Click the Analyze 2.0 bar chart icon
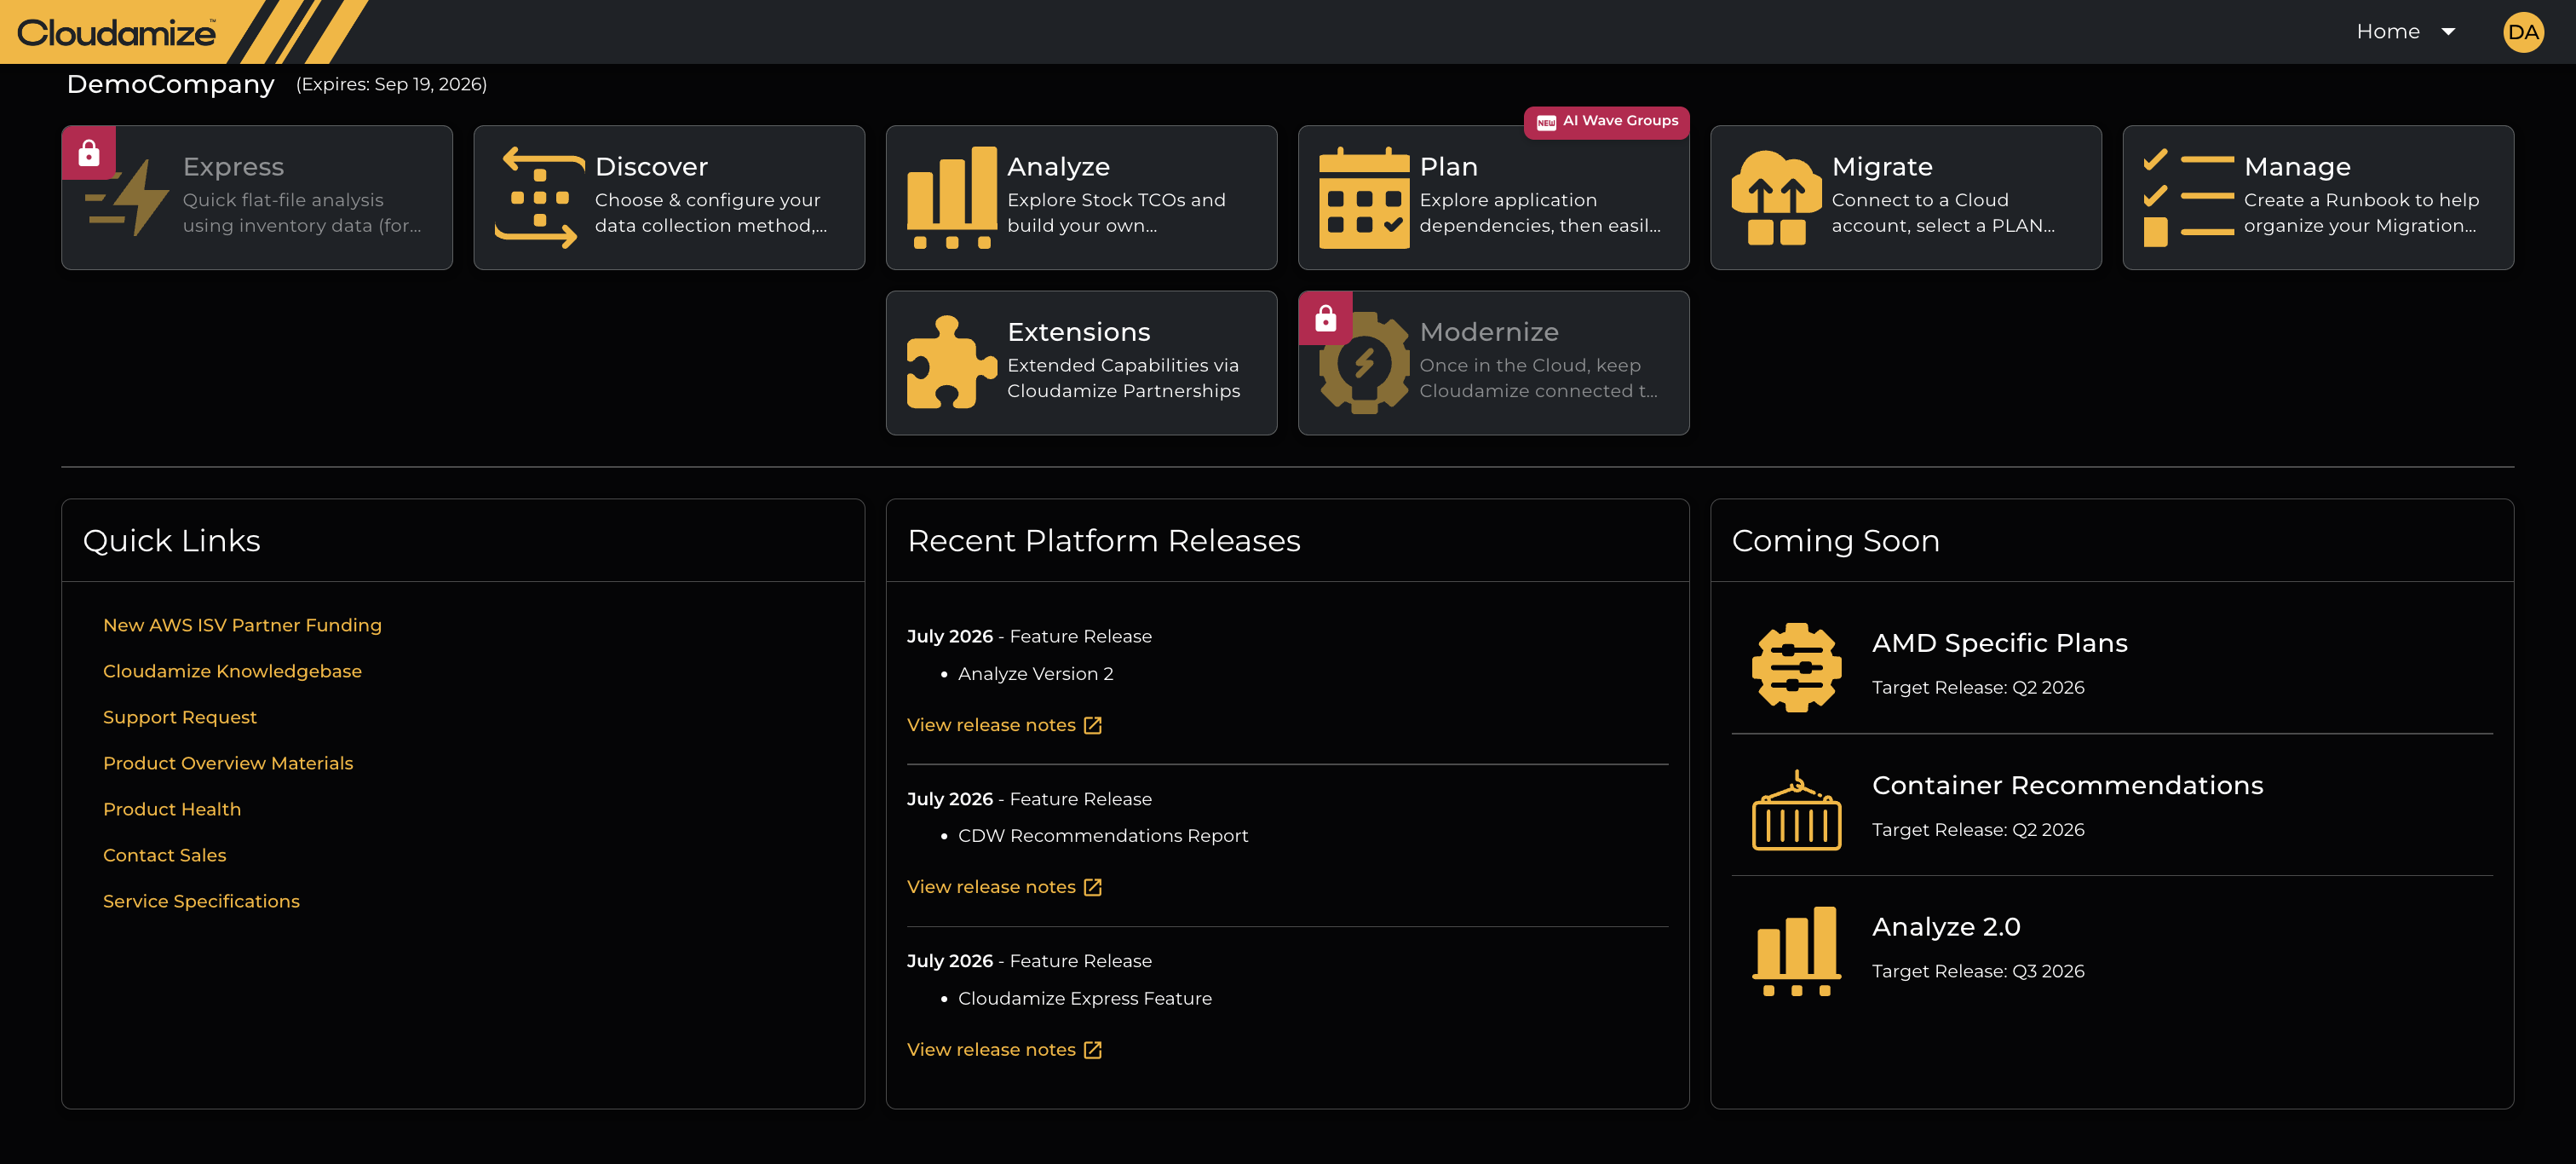2576x1164 pixels. pyautogui.click(x=1796, y=951)
